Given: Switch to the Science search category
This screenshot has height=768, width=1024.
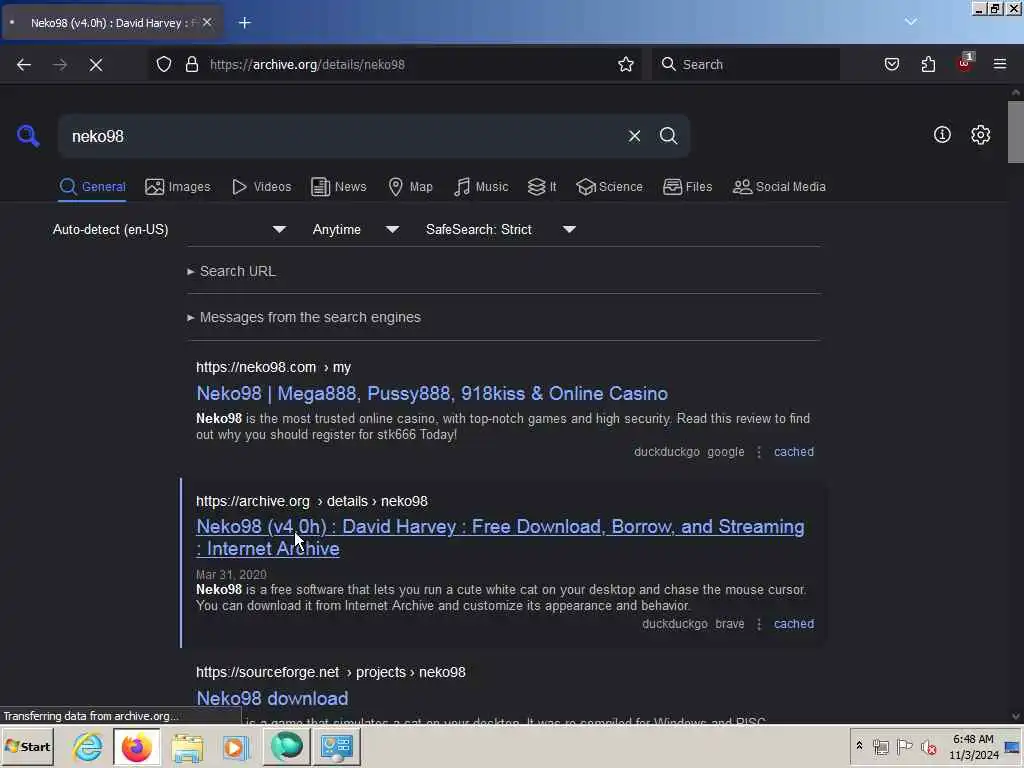Looking at the screenshot, I should [x=609, y=187].
